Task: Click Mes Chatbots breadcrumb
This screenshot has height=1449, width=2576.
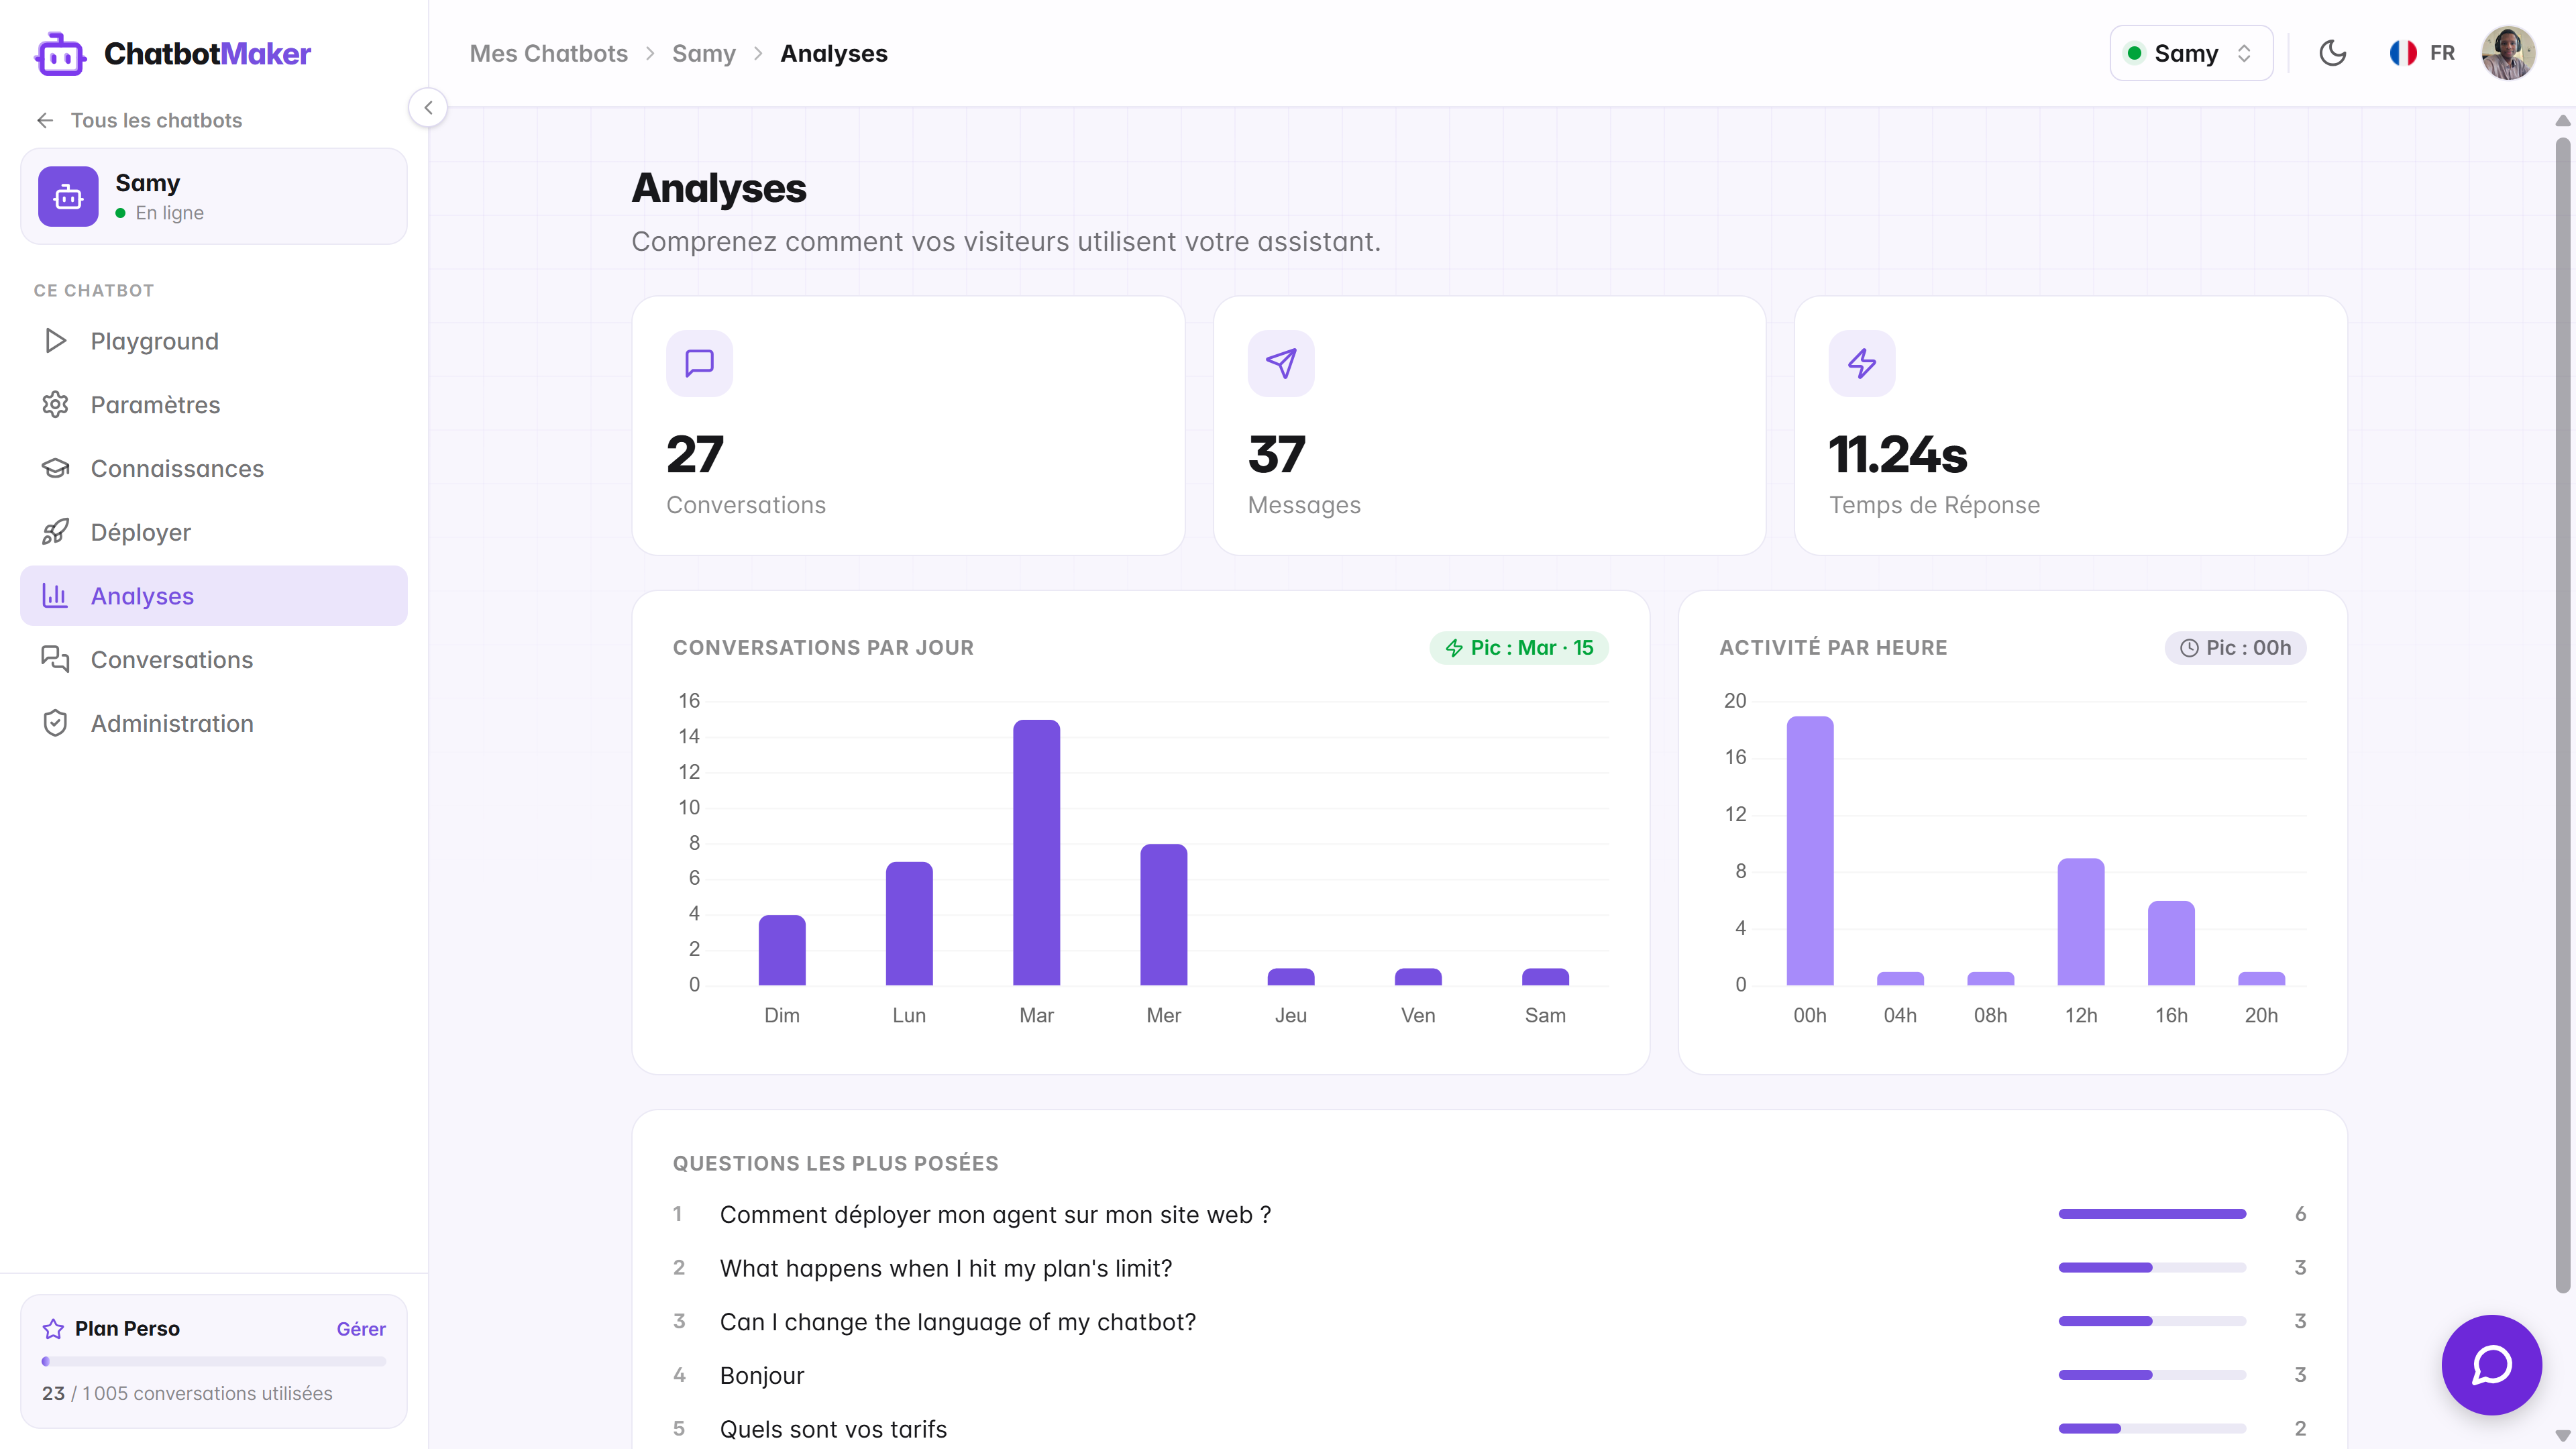Action: tap(549, 53)
